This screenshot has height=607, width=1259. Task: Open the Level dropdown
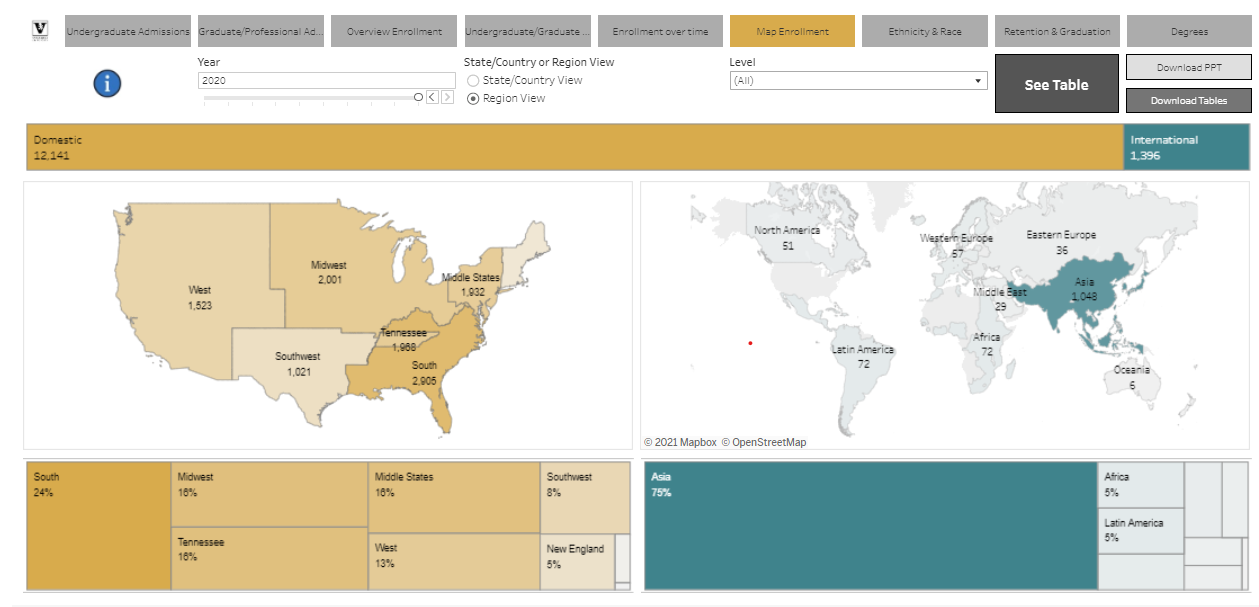click(x=858, y=81)
